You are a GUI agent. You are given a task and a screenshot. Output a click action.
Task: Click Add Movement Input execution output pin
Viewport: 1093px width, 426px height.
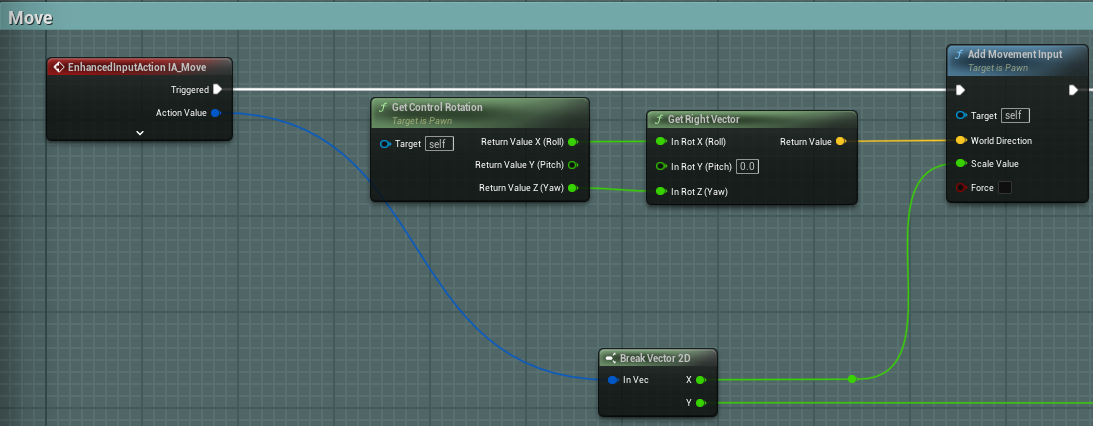tap(1073, 90)
